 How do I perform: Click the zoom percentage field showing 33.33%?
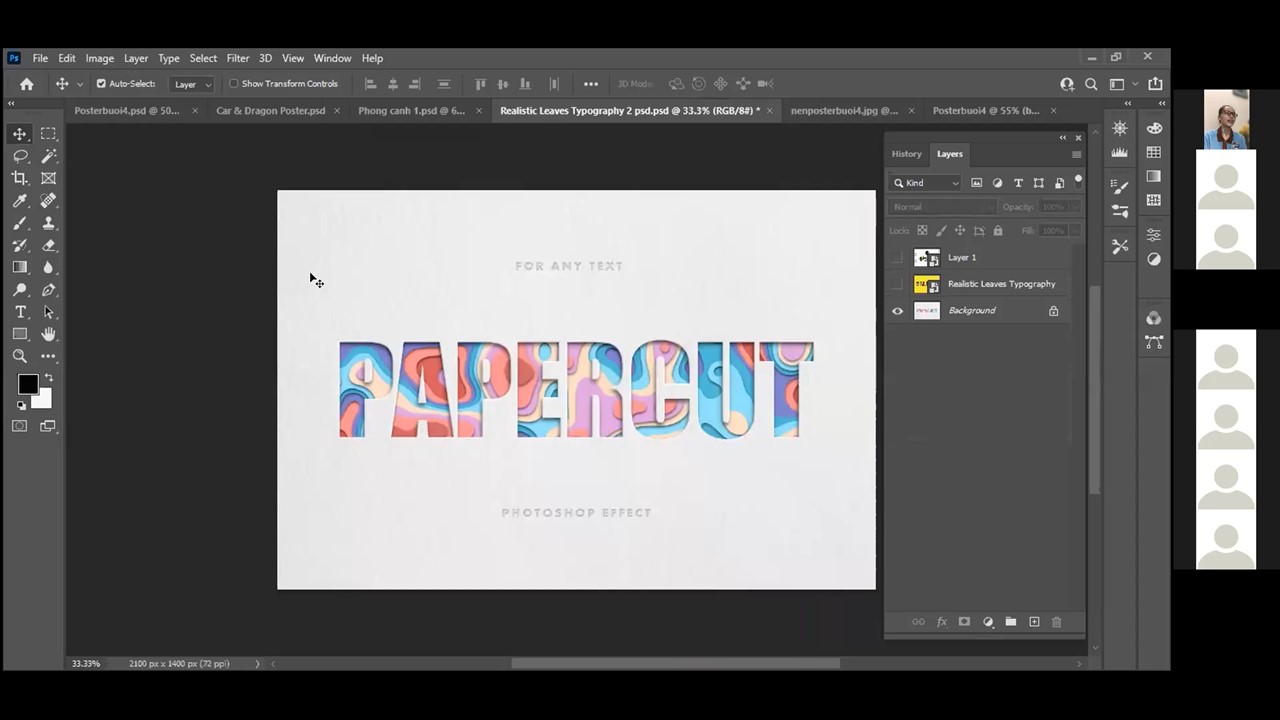86,664
